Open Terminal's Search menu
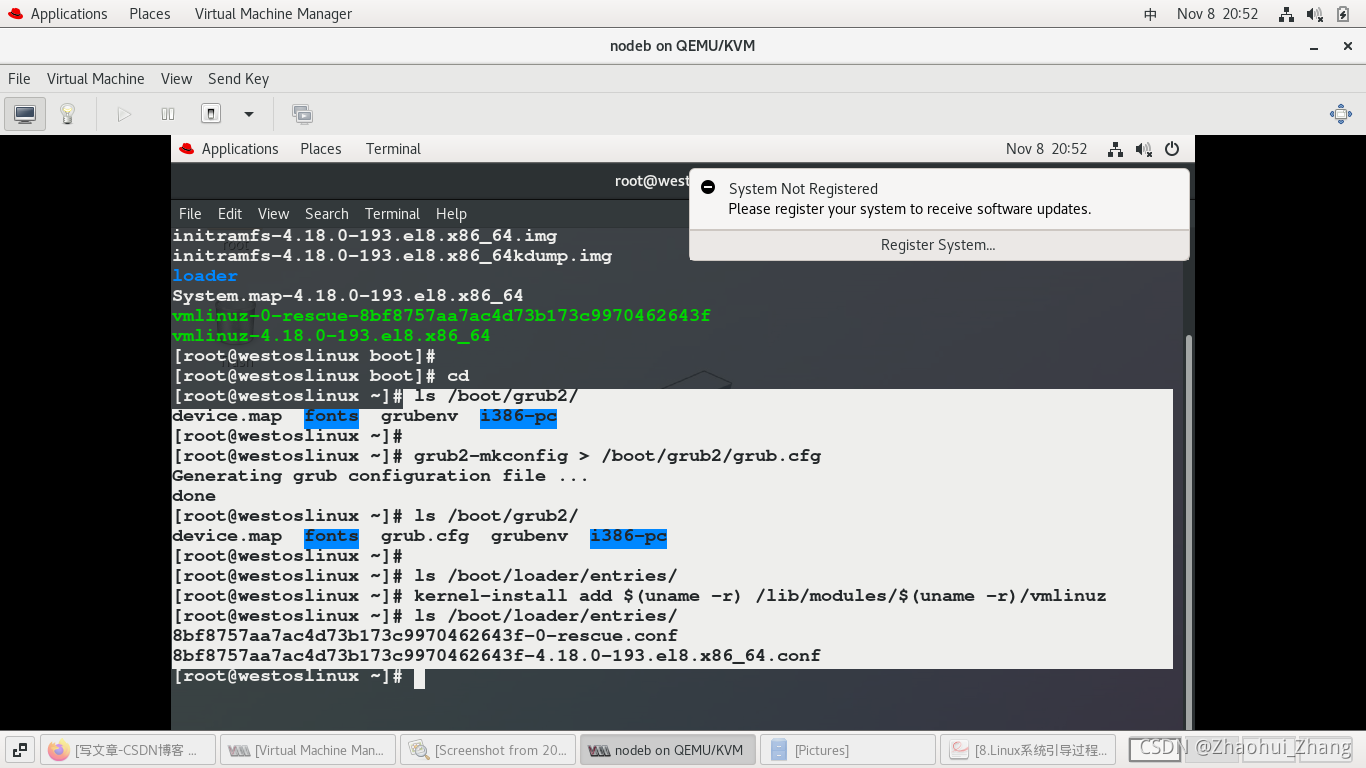Screen dimensions: 1366x768 tap(326, 213)
